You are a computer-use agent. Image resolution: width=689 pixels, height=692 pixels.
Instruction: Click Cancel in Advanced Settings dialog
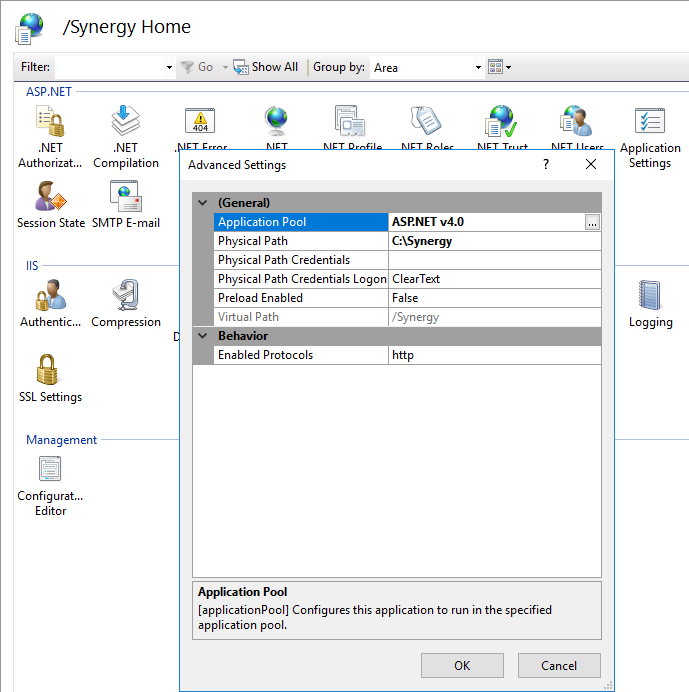[559, 666]
